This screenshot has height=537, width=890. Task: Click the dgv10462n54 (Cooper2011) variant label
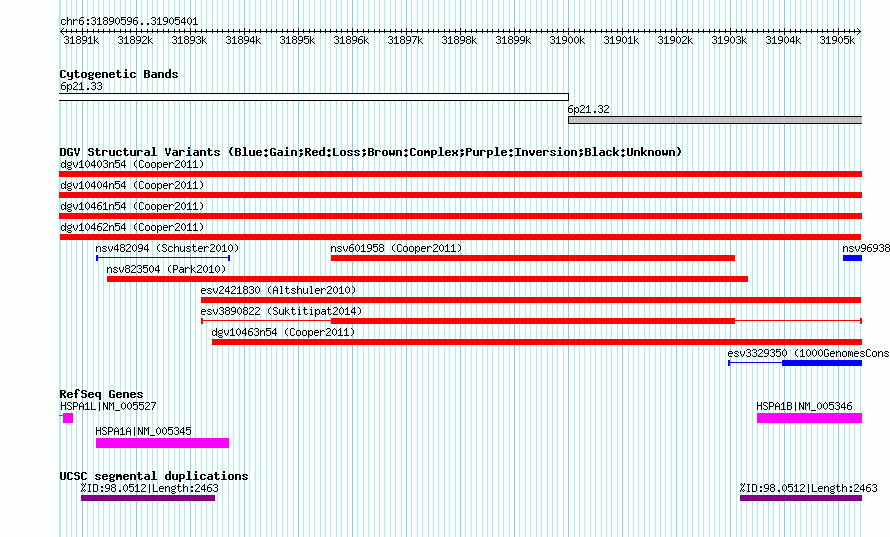coord(132,227)
